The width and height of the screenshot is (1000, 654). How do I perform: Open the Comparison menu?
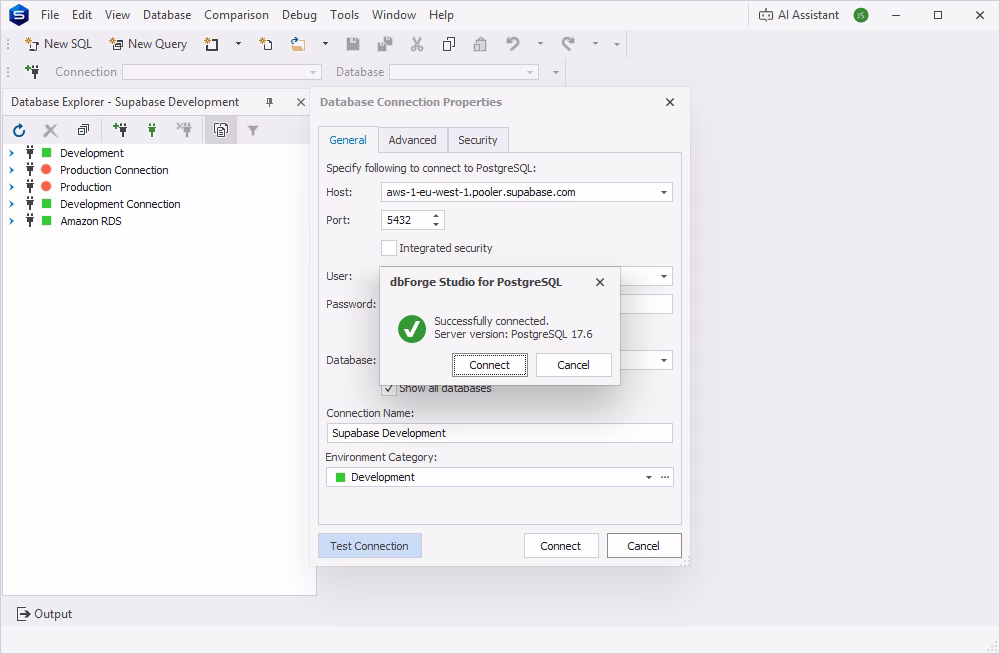point(237,15)
